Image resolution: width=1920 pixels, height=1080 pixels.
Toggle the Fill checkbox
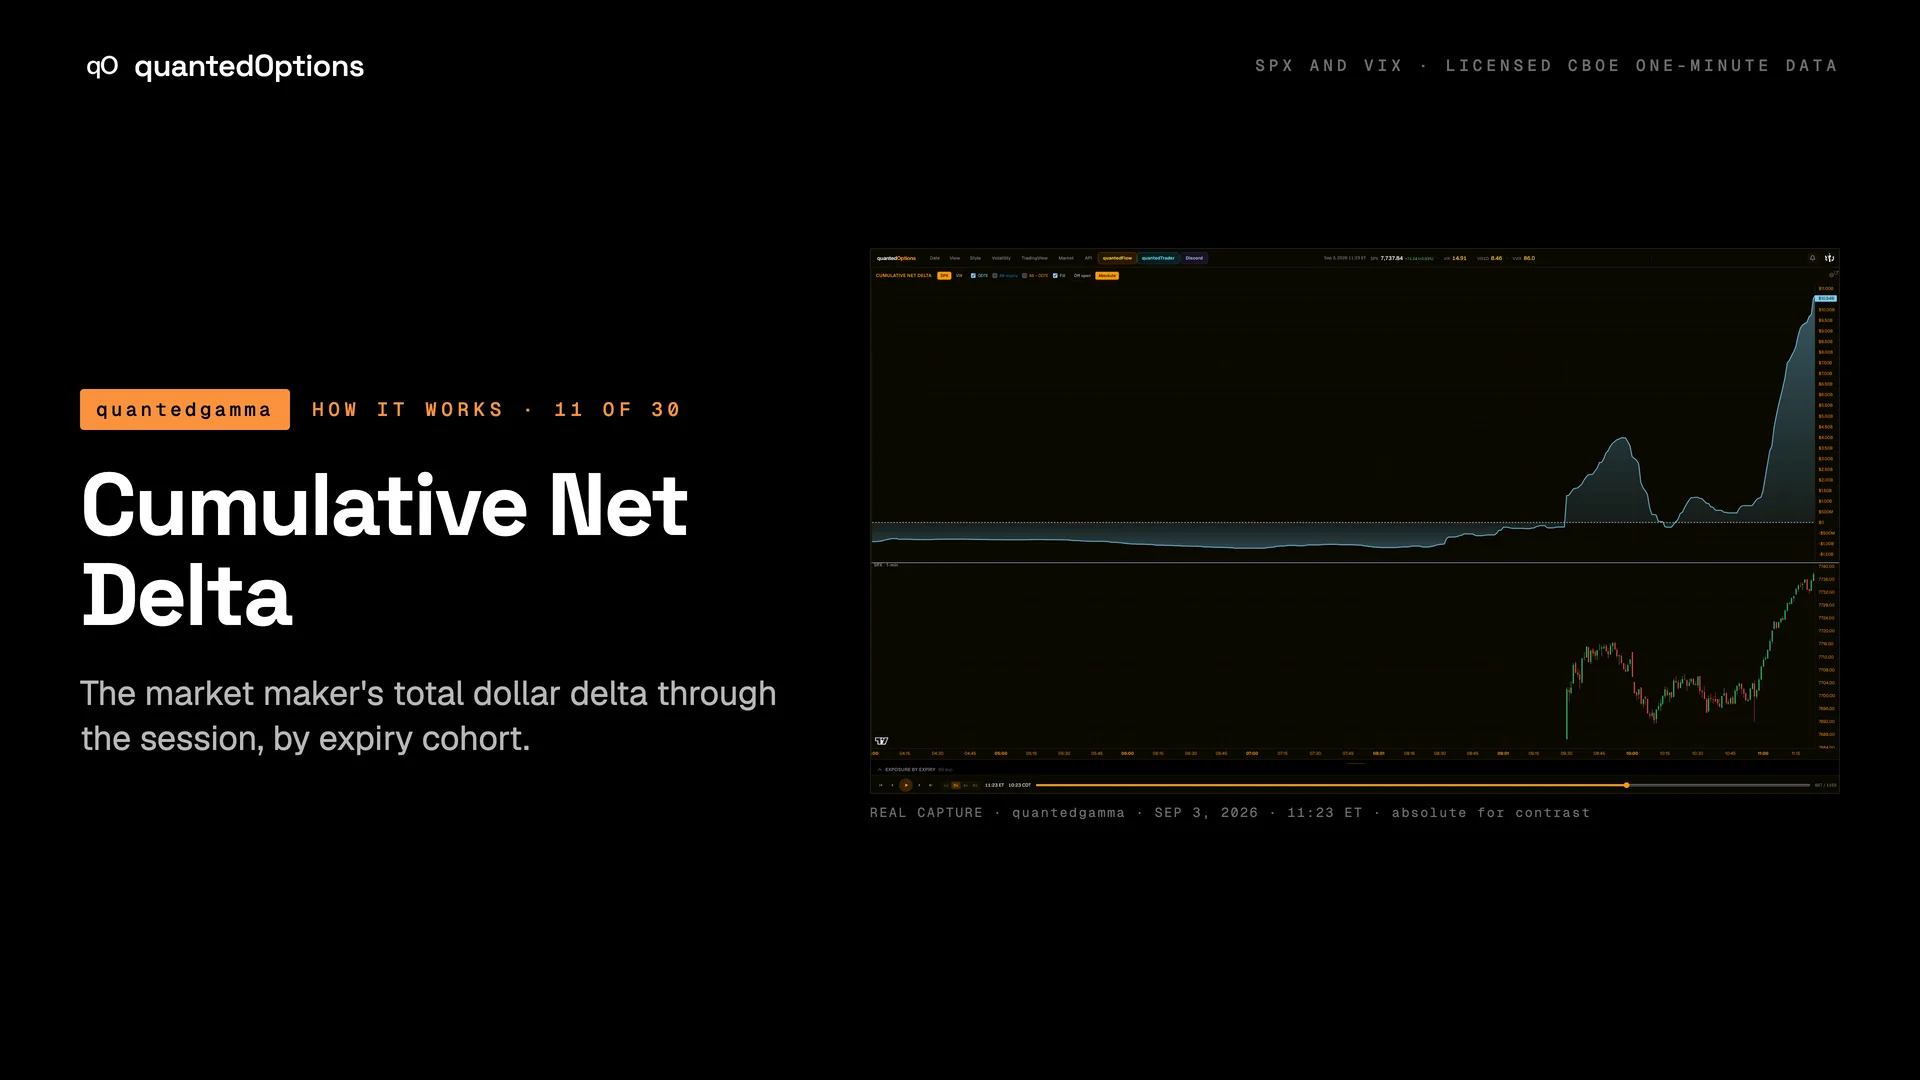point(1055,275)
